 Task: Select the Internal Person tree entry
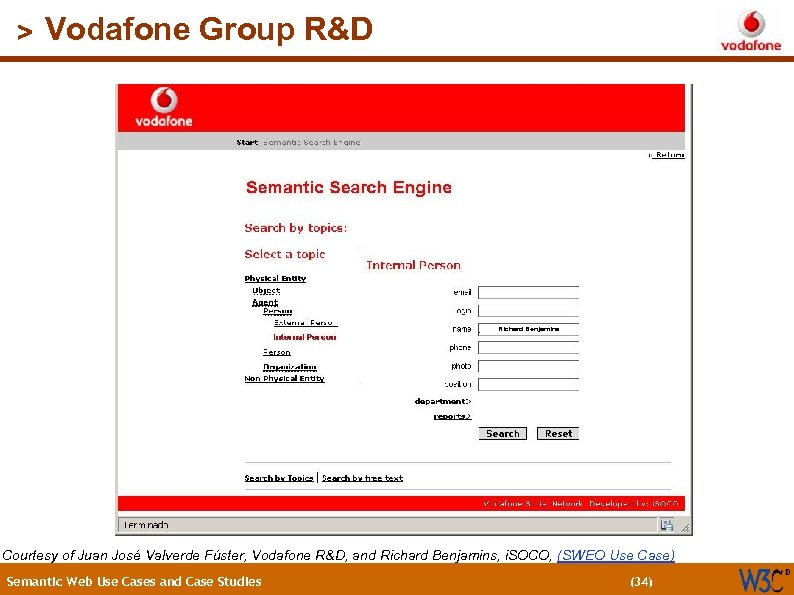point(305,337)
